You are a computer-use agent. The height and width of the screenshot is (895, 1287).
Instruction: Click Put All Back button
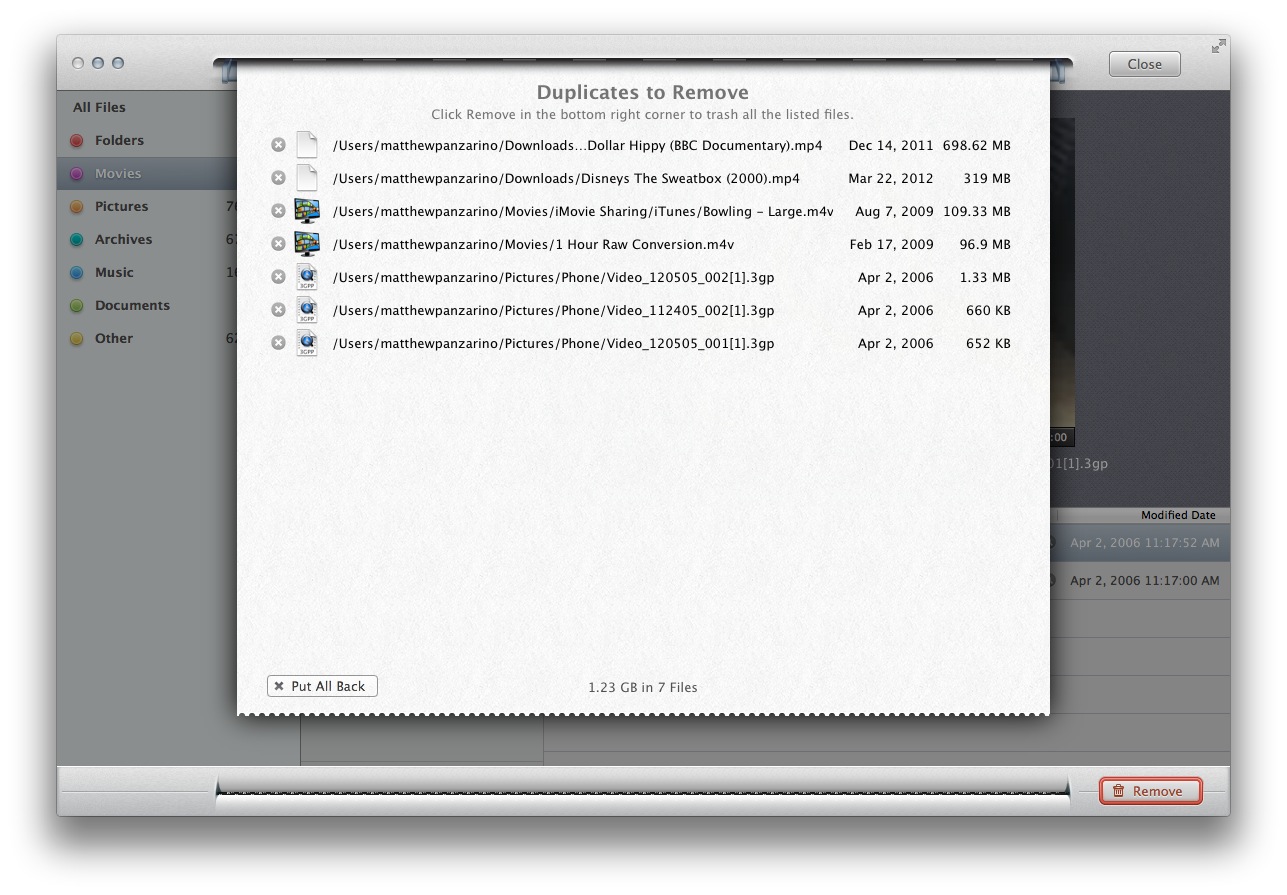(x=322, y=686)
